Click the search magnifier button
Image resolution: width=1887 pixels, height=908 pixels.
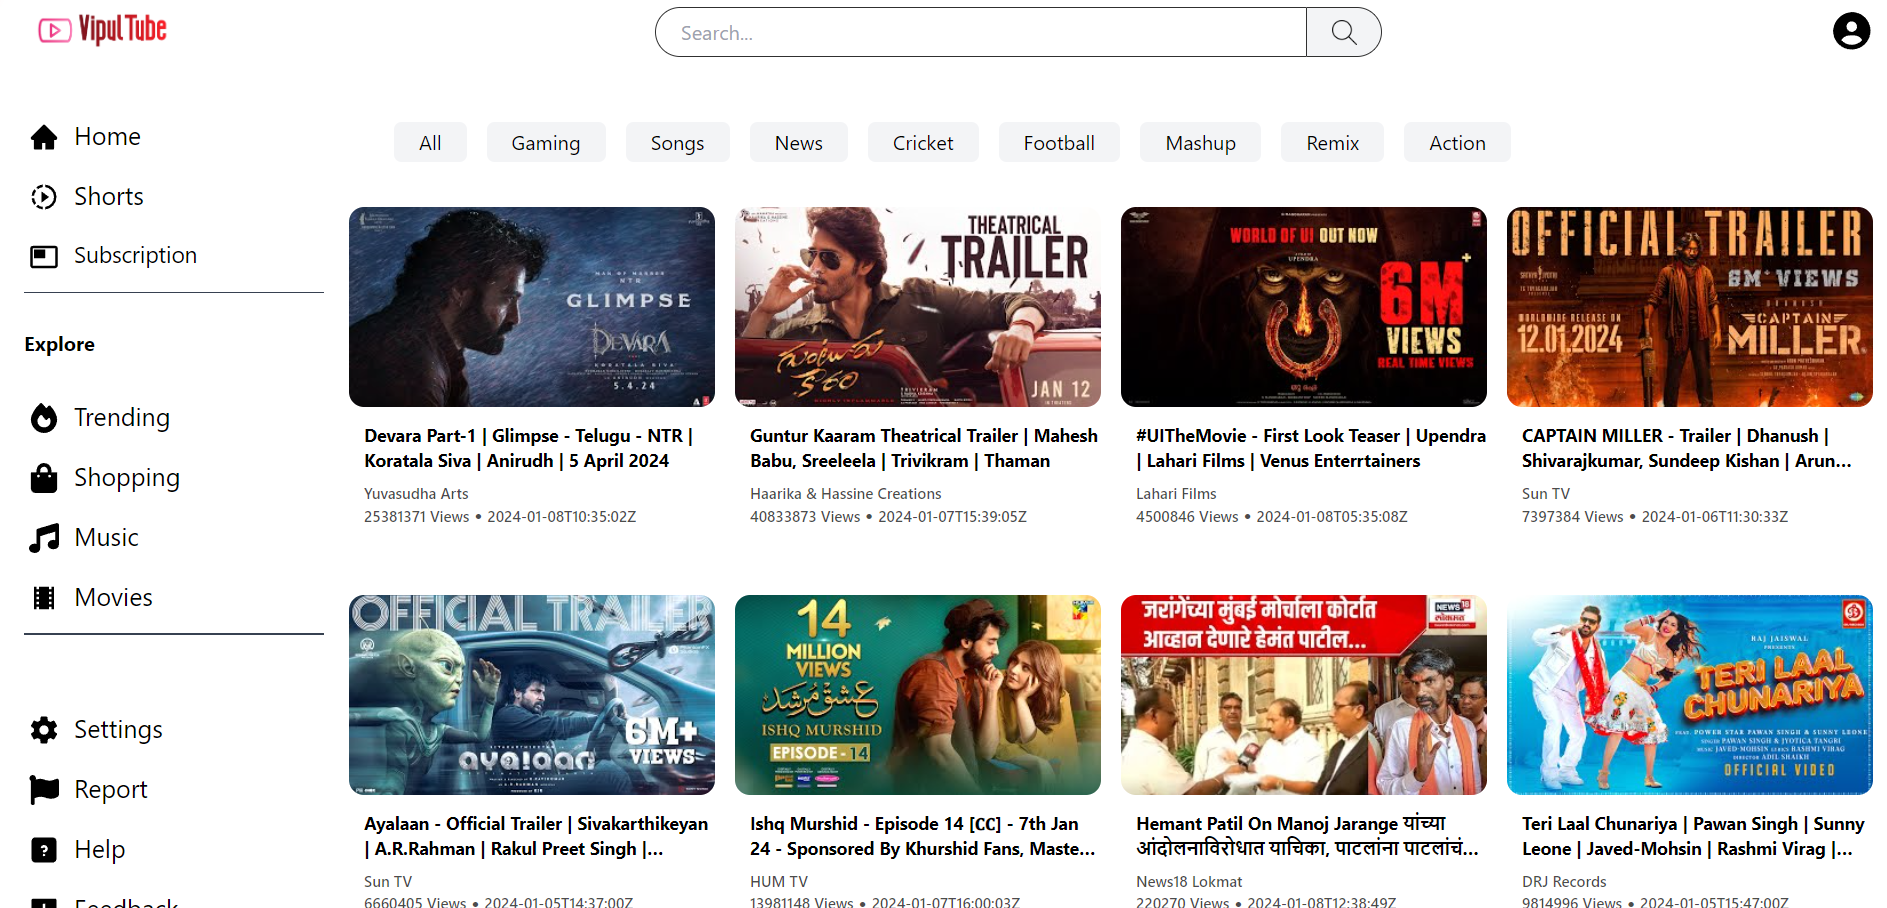click(x=1344, y=32)
